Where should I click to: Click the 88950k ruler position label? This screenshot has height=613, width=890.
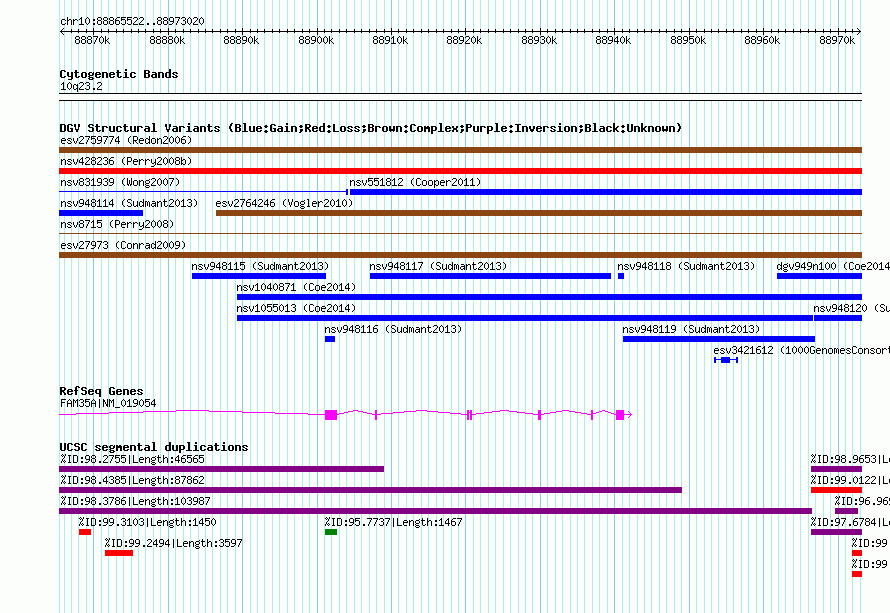(x=688, y=40)
